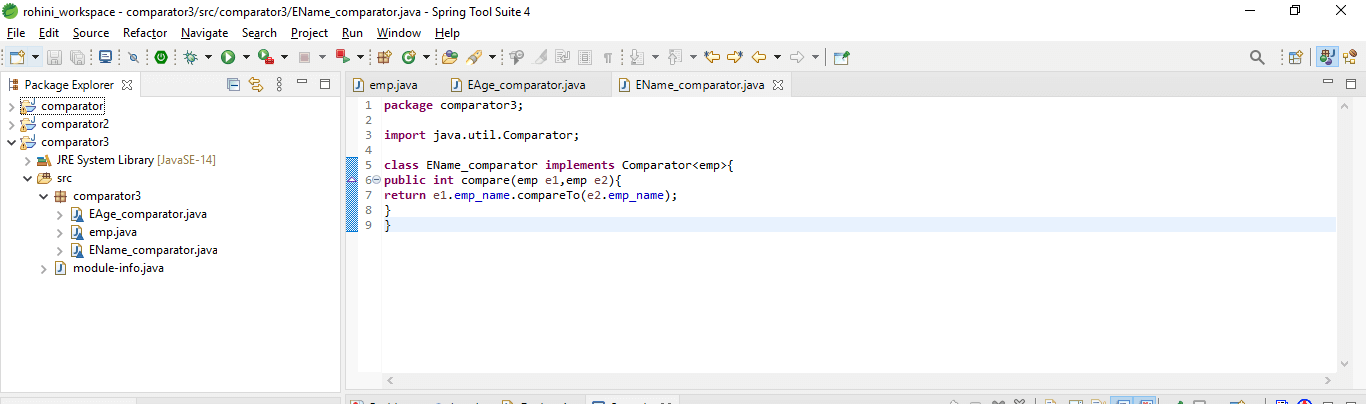The height and width of the screenshot is (404, 1366).
Task: Click the green Run button
Action: click(x=228, y=57)
